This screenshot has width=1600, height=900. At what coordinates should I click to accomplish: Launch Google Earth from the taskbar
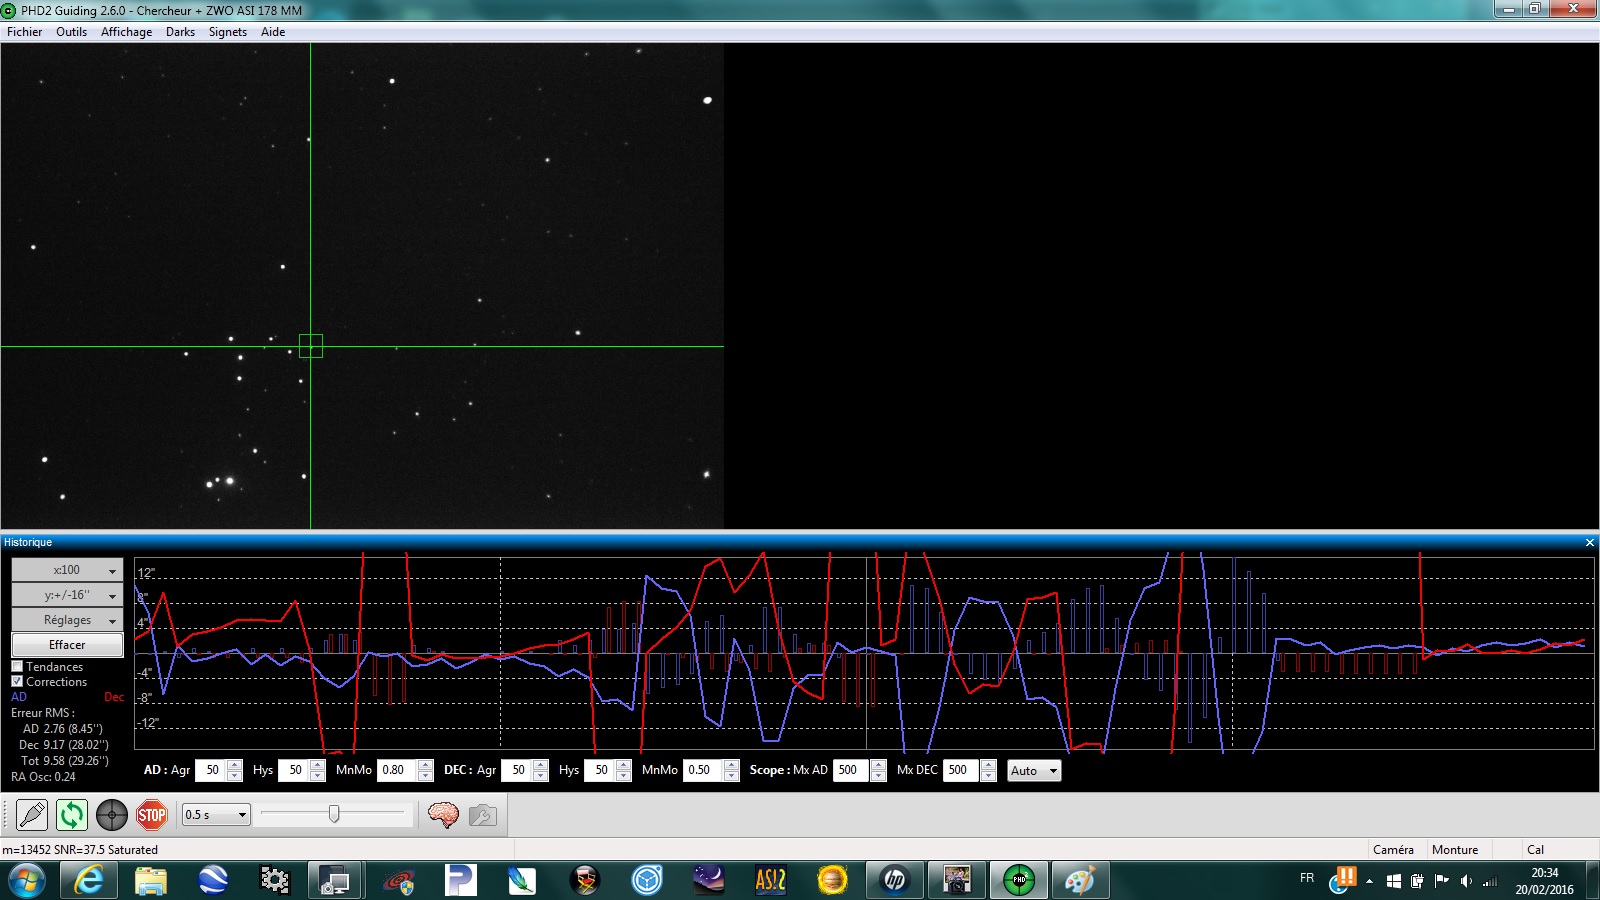[x=213, y=880]
